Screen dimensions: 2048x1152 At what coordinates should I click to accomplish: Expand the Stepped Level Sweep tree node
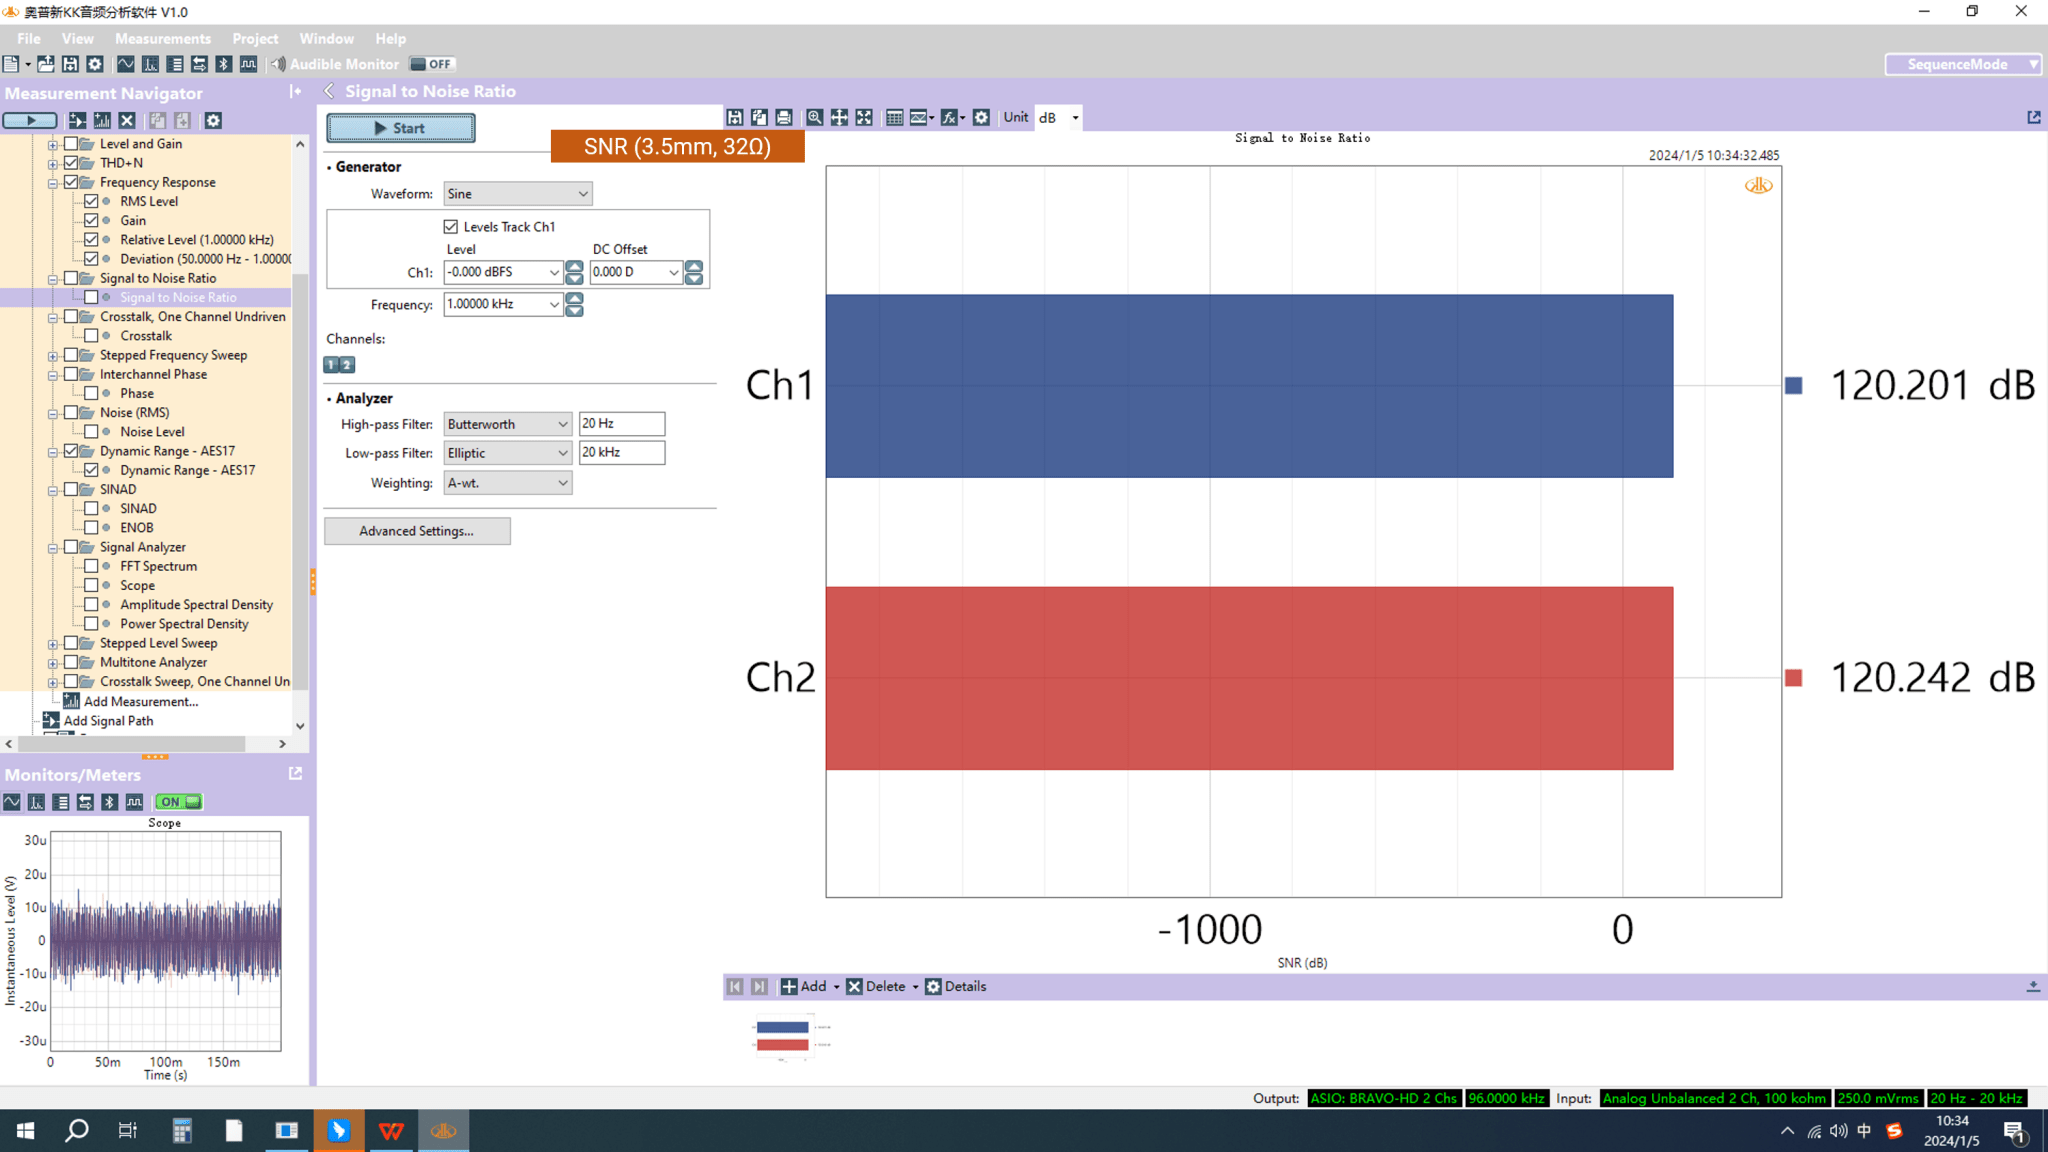53,644
